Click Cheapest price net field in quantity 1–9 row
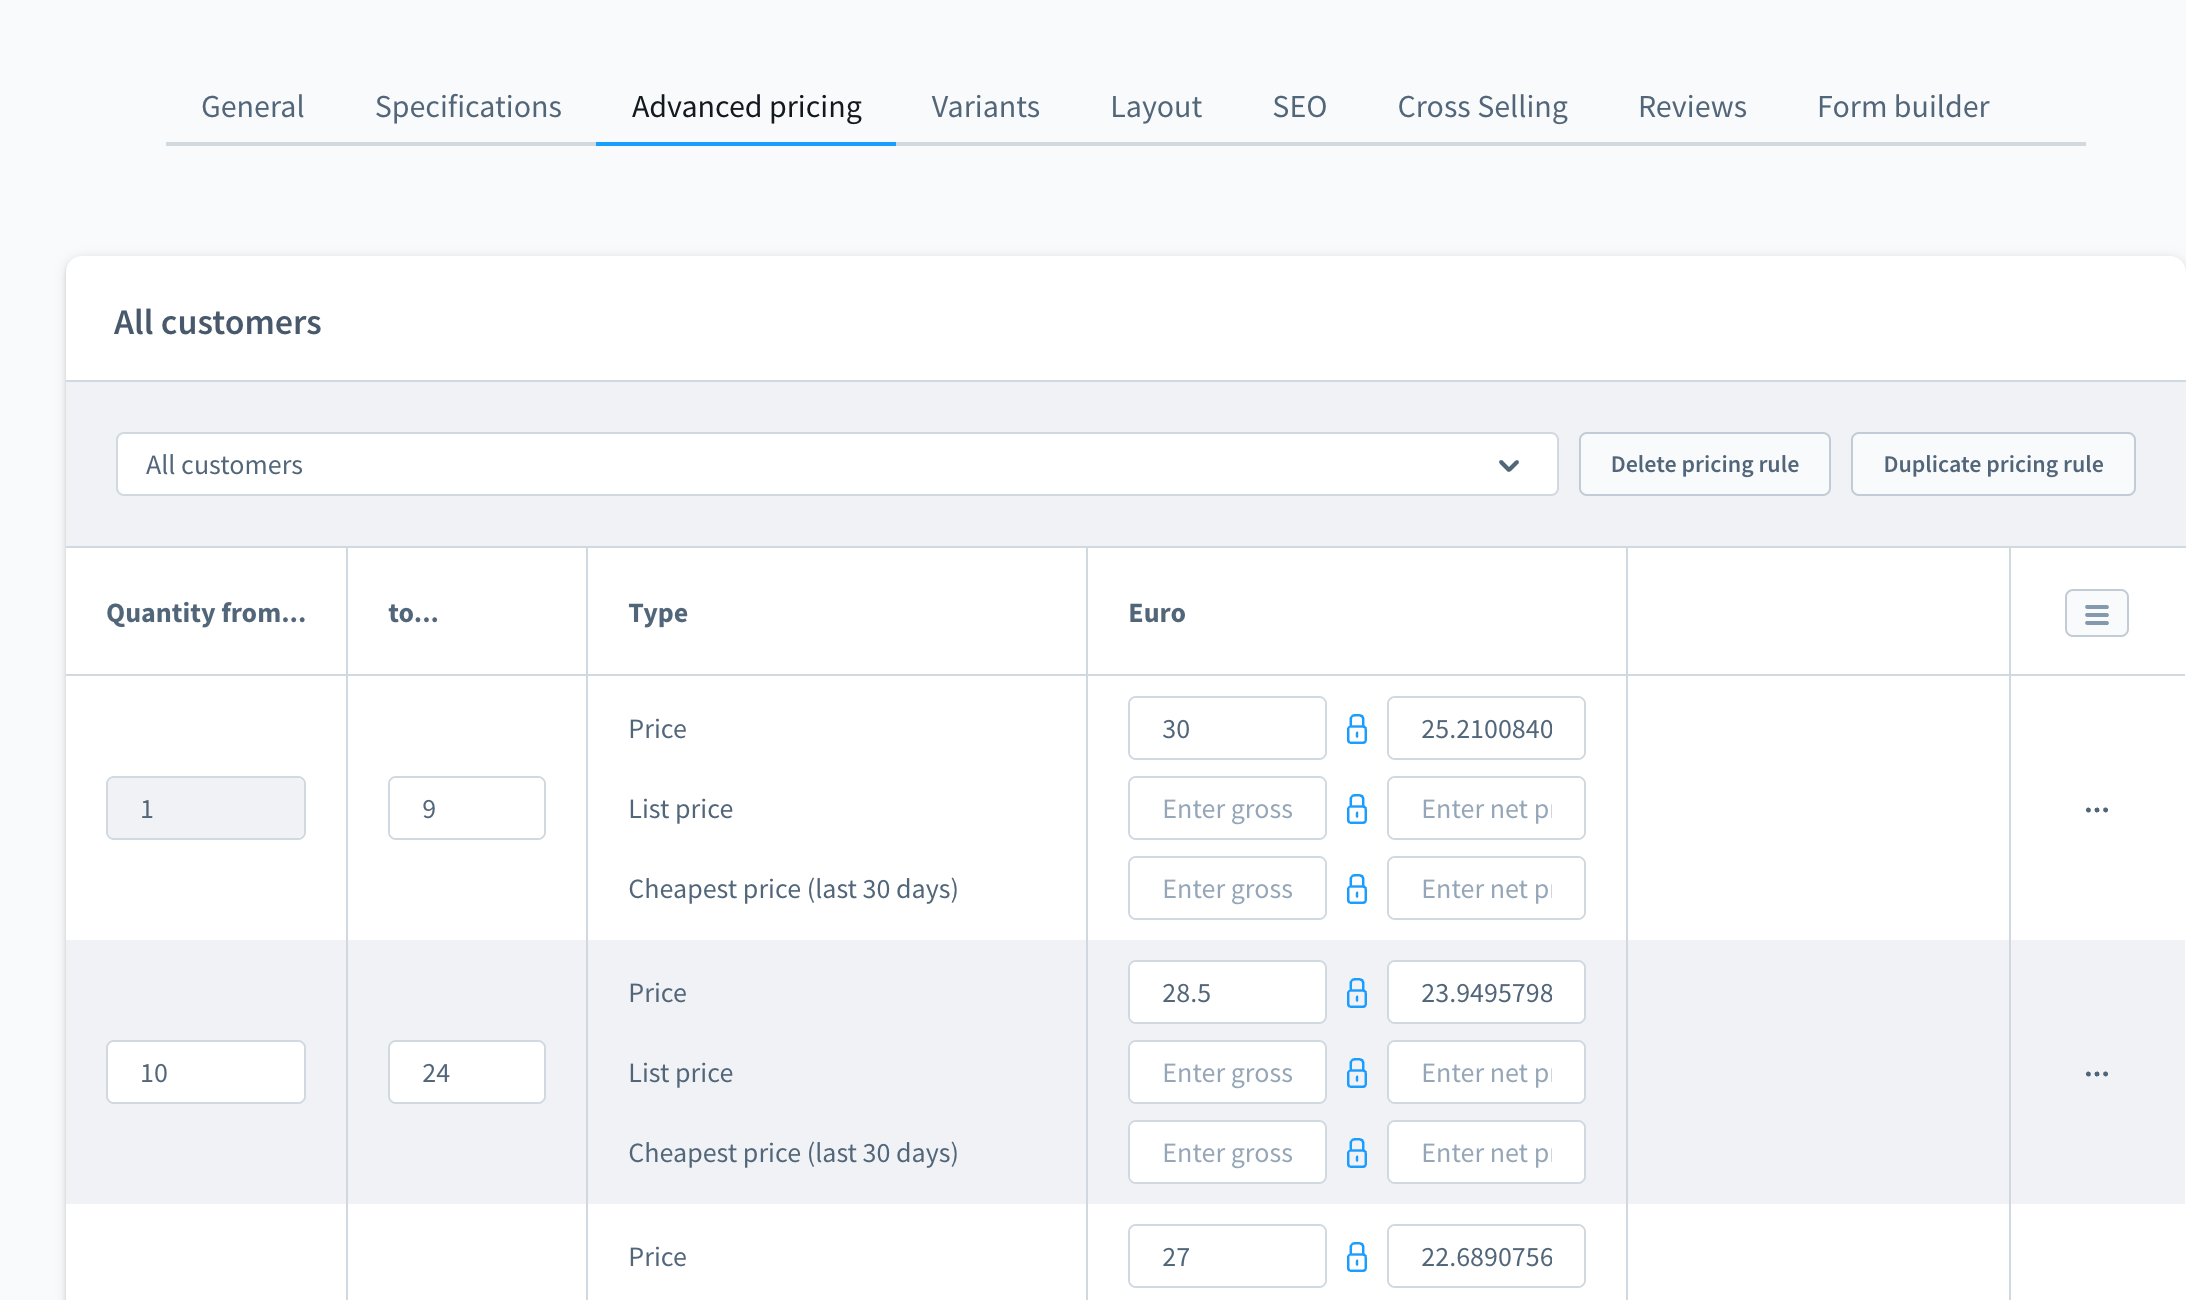 click(x=1486, y=888)
